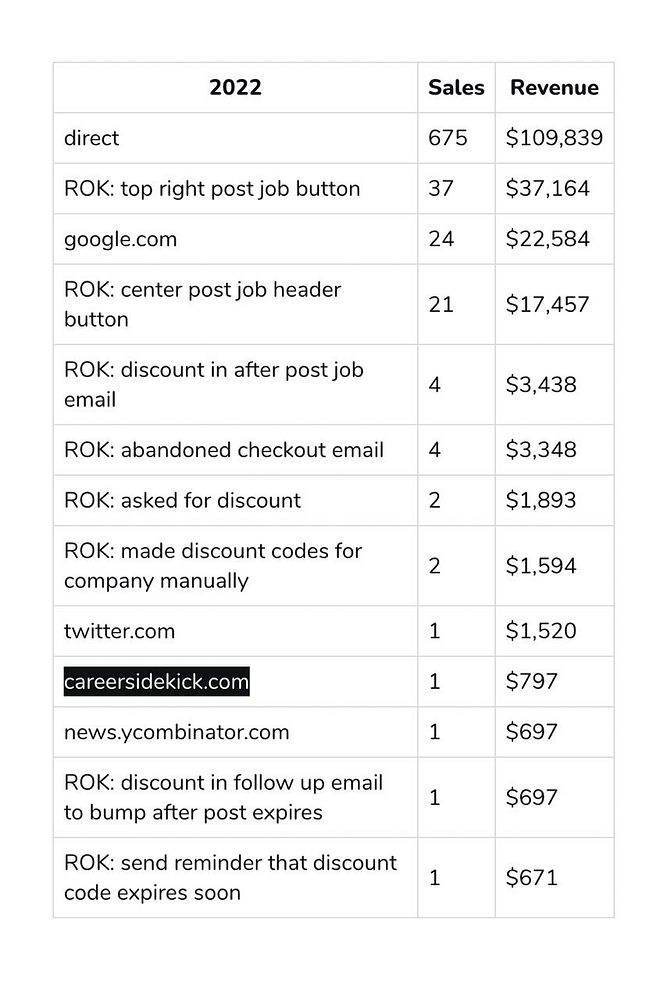Click the Revenue column header

point(554,88)
